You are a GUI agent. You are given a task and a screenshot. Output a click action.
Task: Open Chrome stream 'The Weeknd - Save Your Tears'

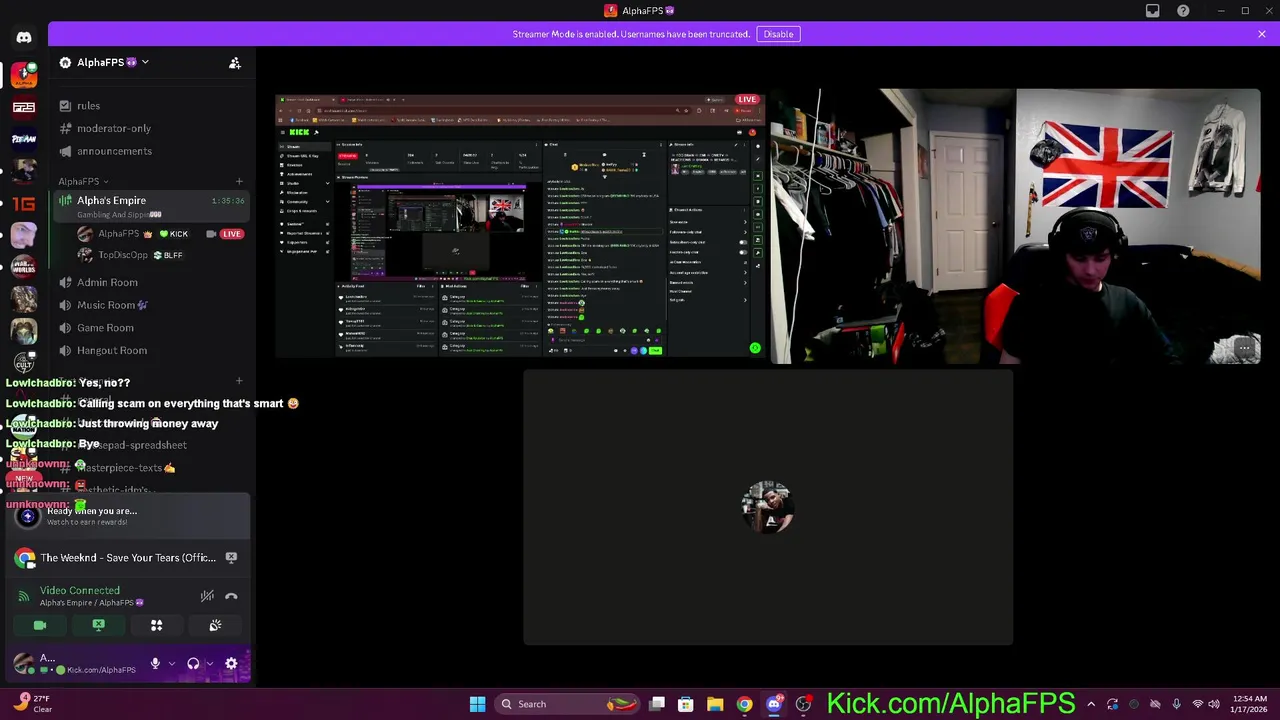[x=128, y=558]
